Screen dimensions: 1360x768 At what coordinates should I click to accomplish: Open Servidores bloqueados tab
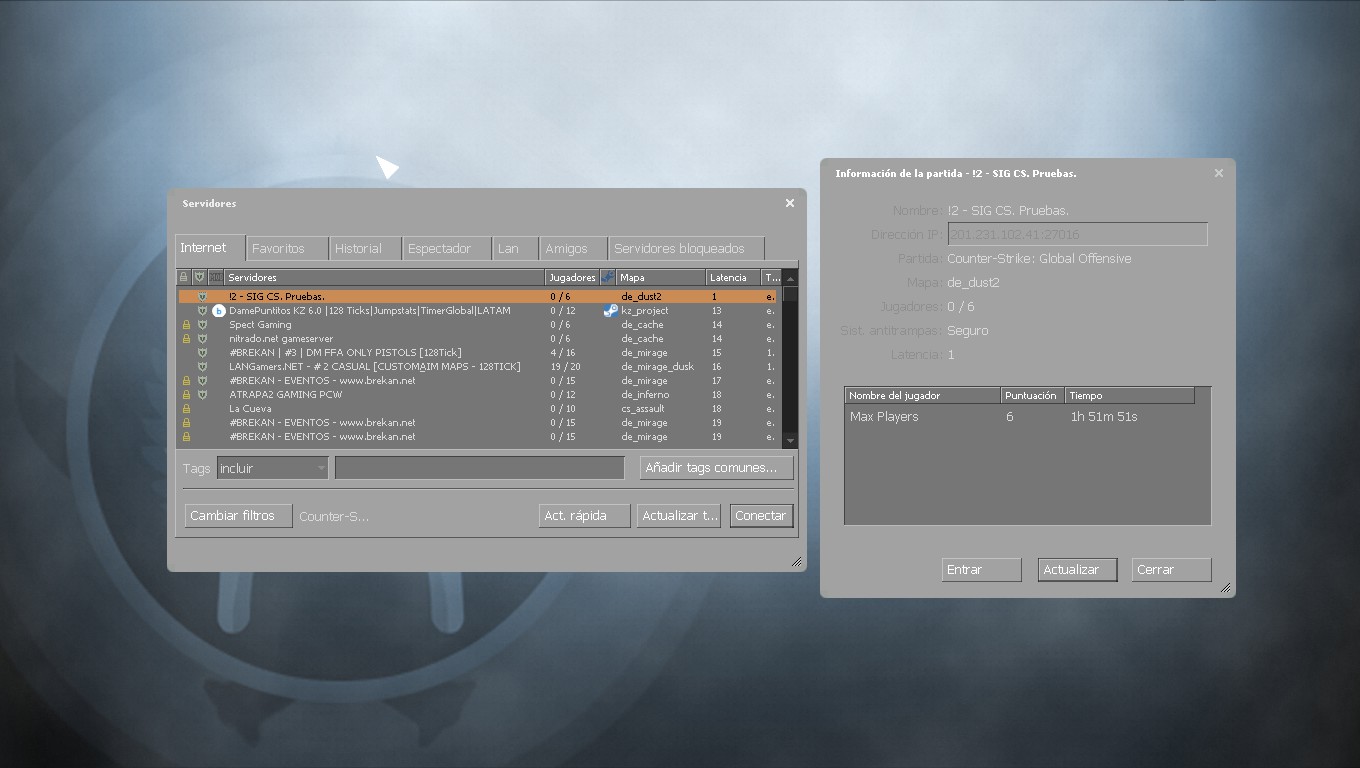687,248
